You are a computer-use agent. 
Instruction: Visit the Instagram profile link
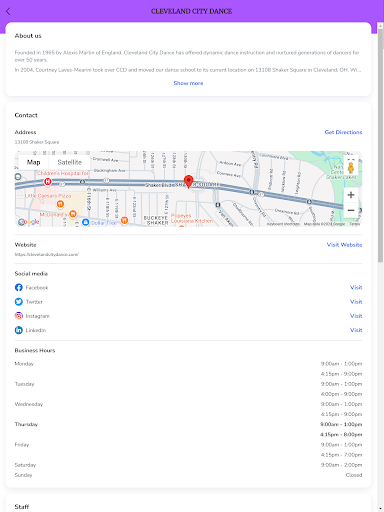tap(356, 316)
